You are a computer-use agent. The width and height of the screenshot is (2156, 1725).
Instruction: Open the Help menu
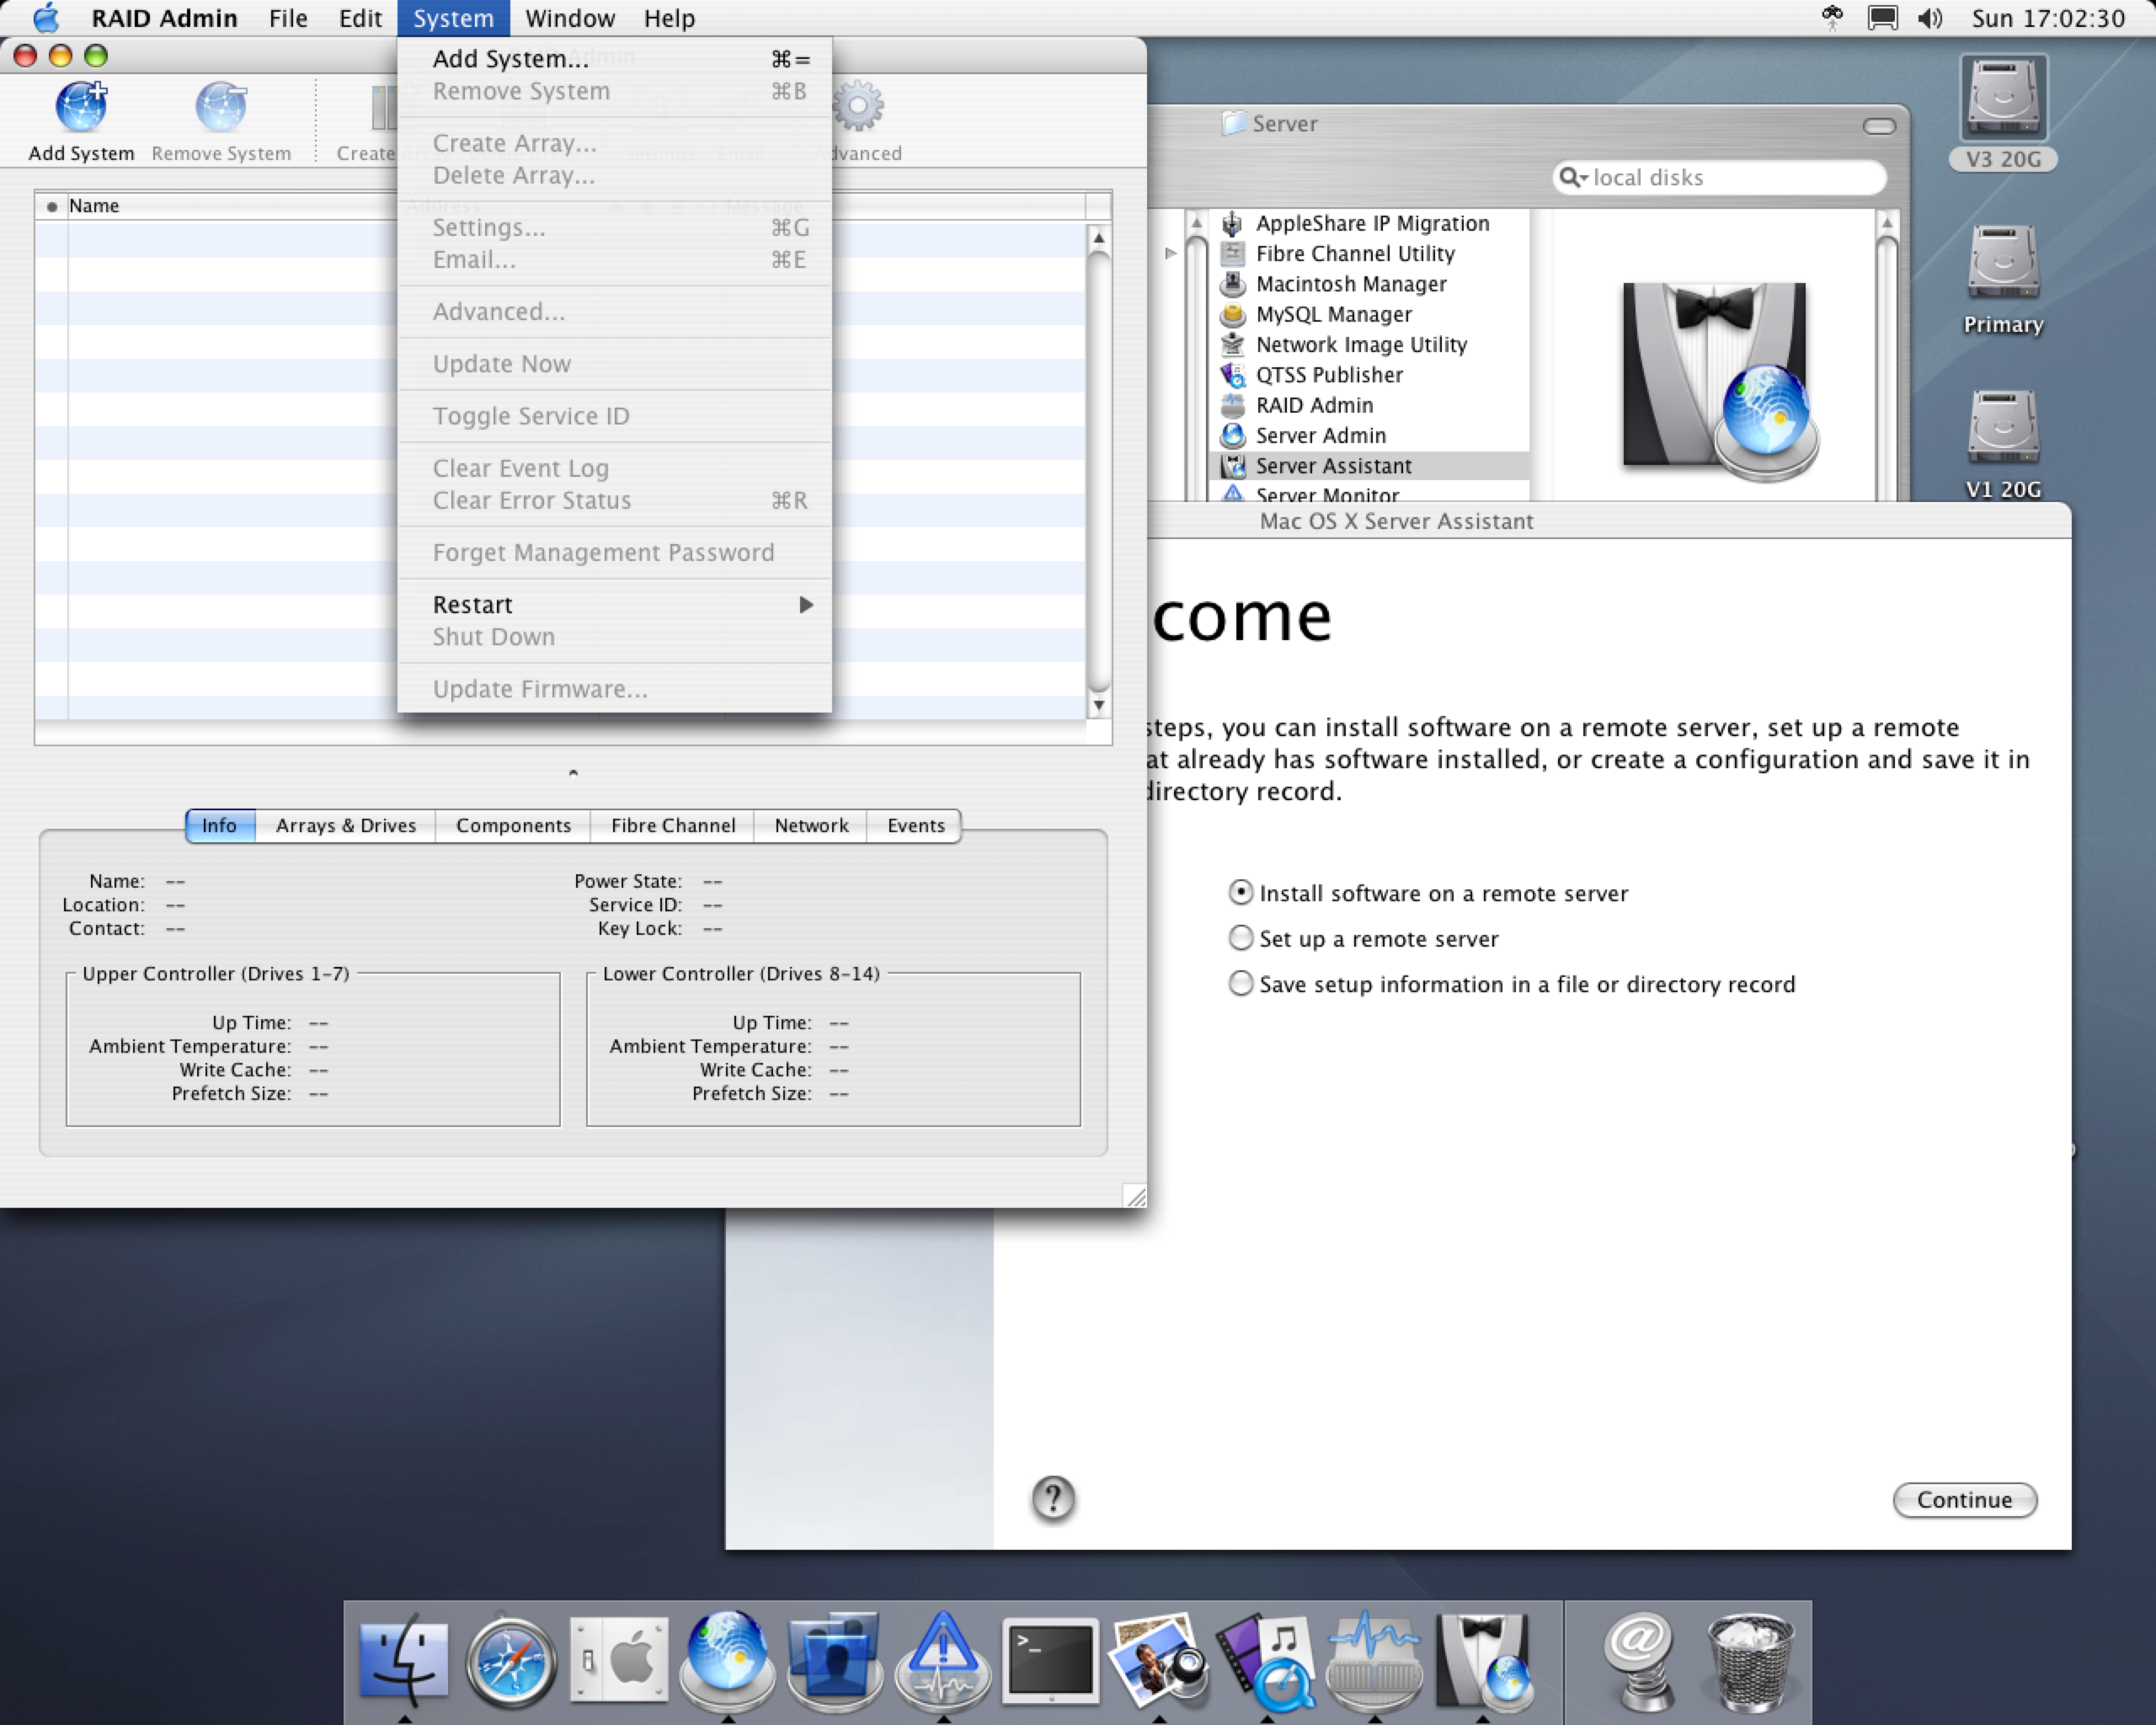tap(669, 18)
